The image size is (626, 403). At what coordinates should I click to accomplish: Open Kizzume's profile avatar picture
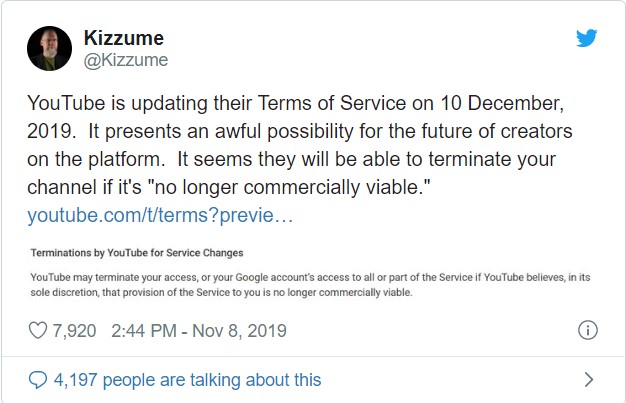(x=50, y=49)
